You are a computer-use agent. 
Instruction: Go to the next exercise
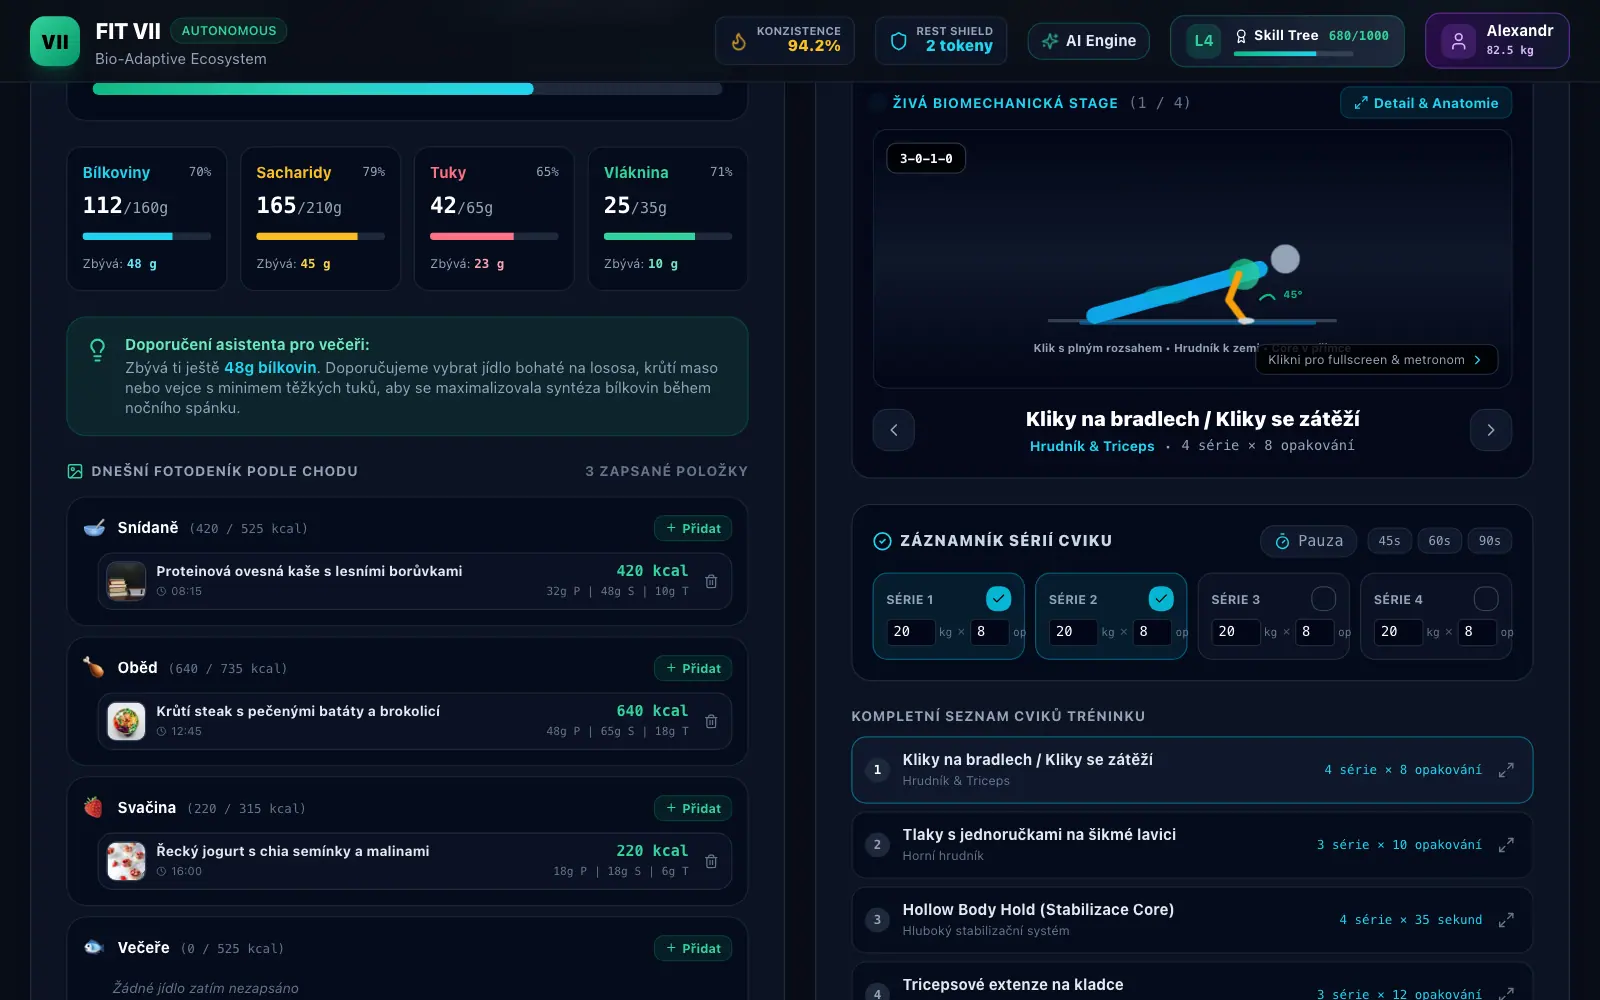point(1491,430)
